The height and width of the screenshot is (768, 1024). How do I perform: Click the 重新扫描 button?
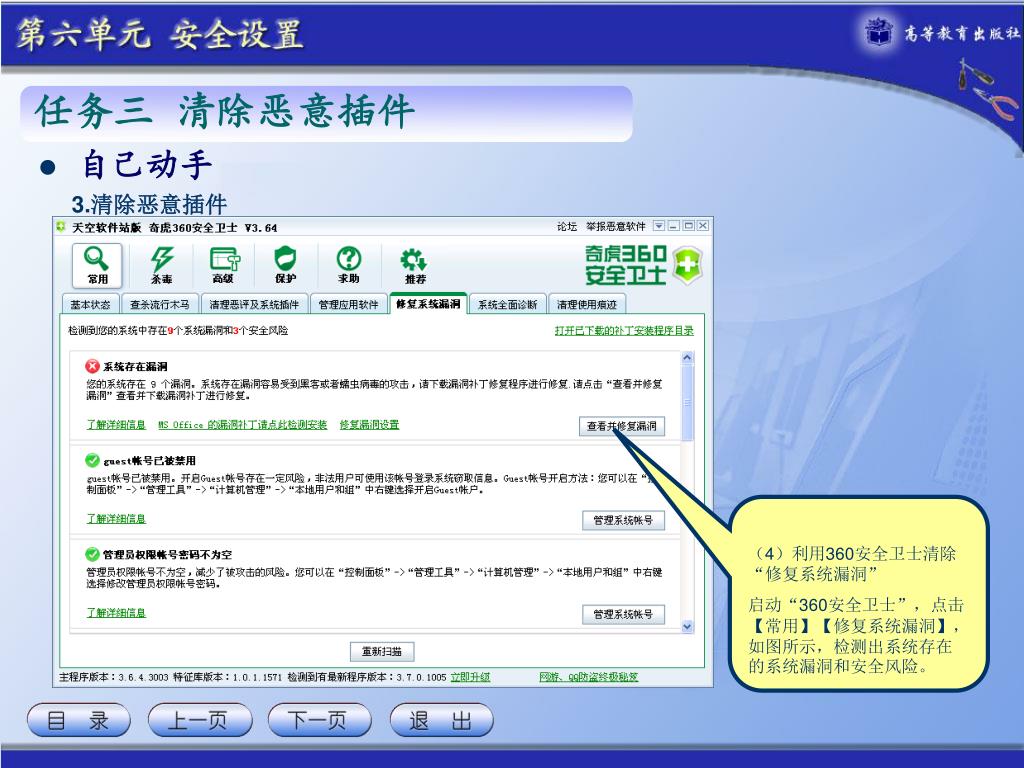[382, 651]
